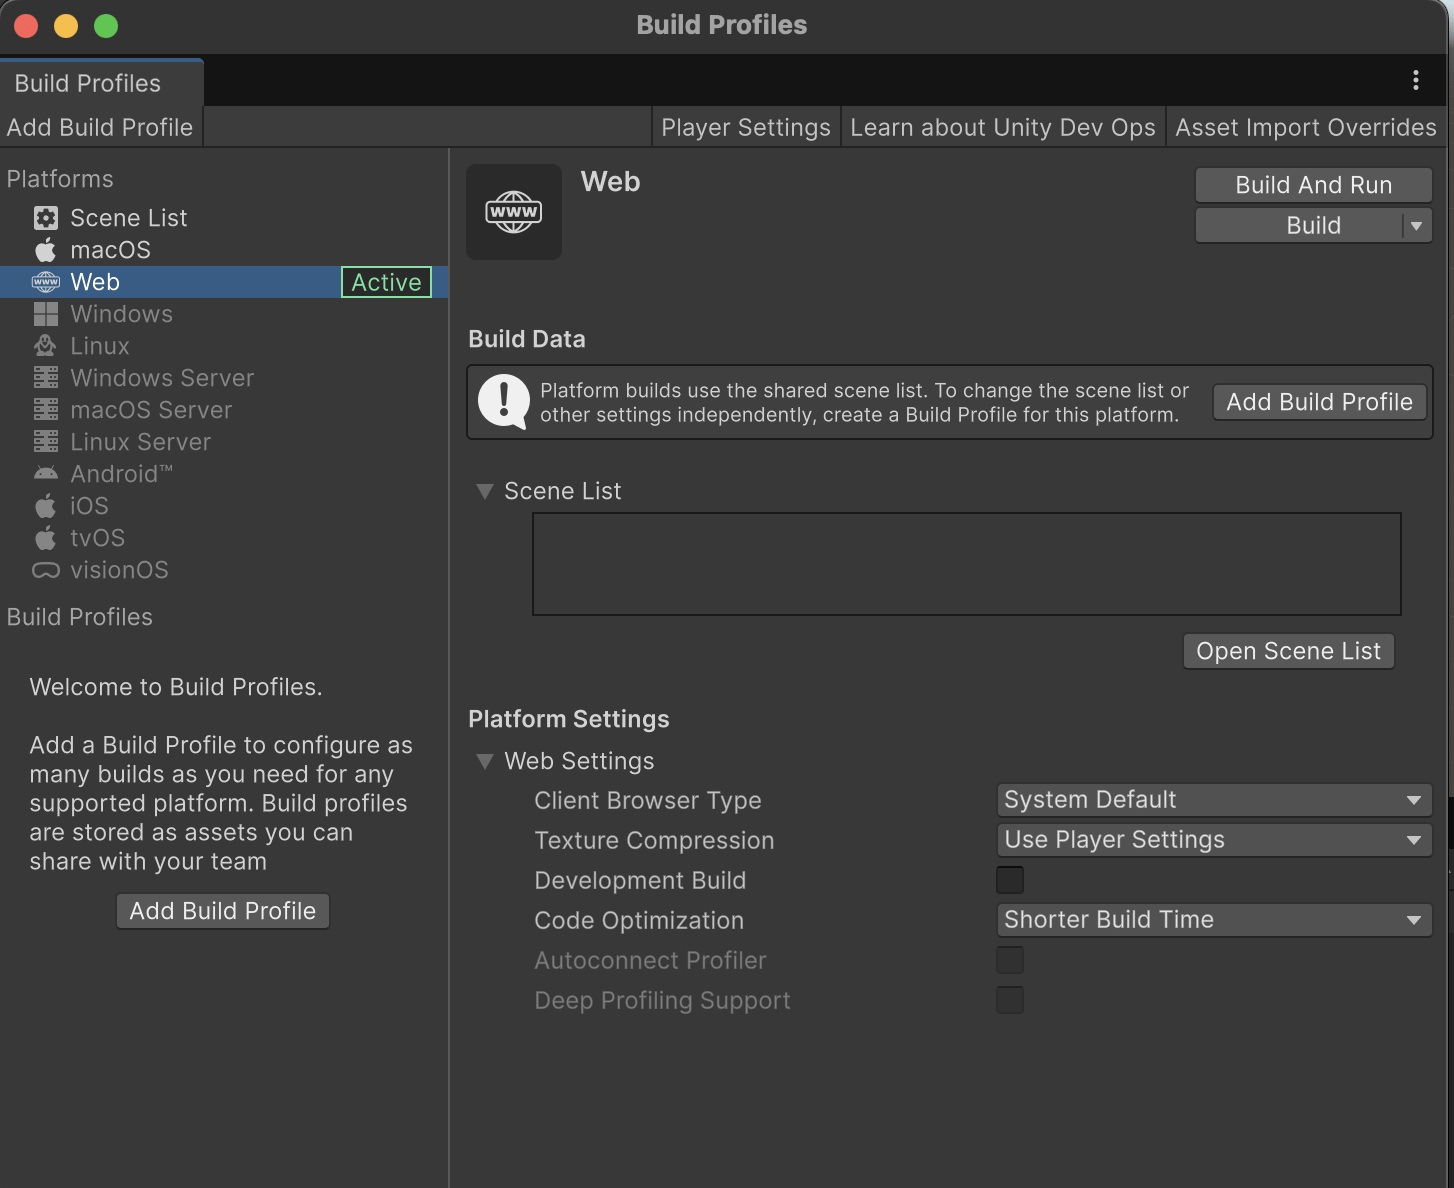Click the visionOS headset icon

point(46,570)
